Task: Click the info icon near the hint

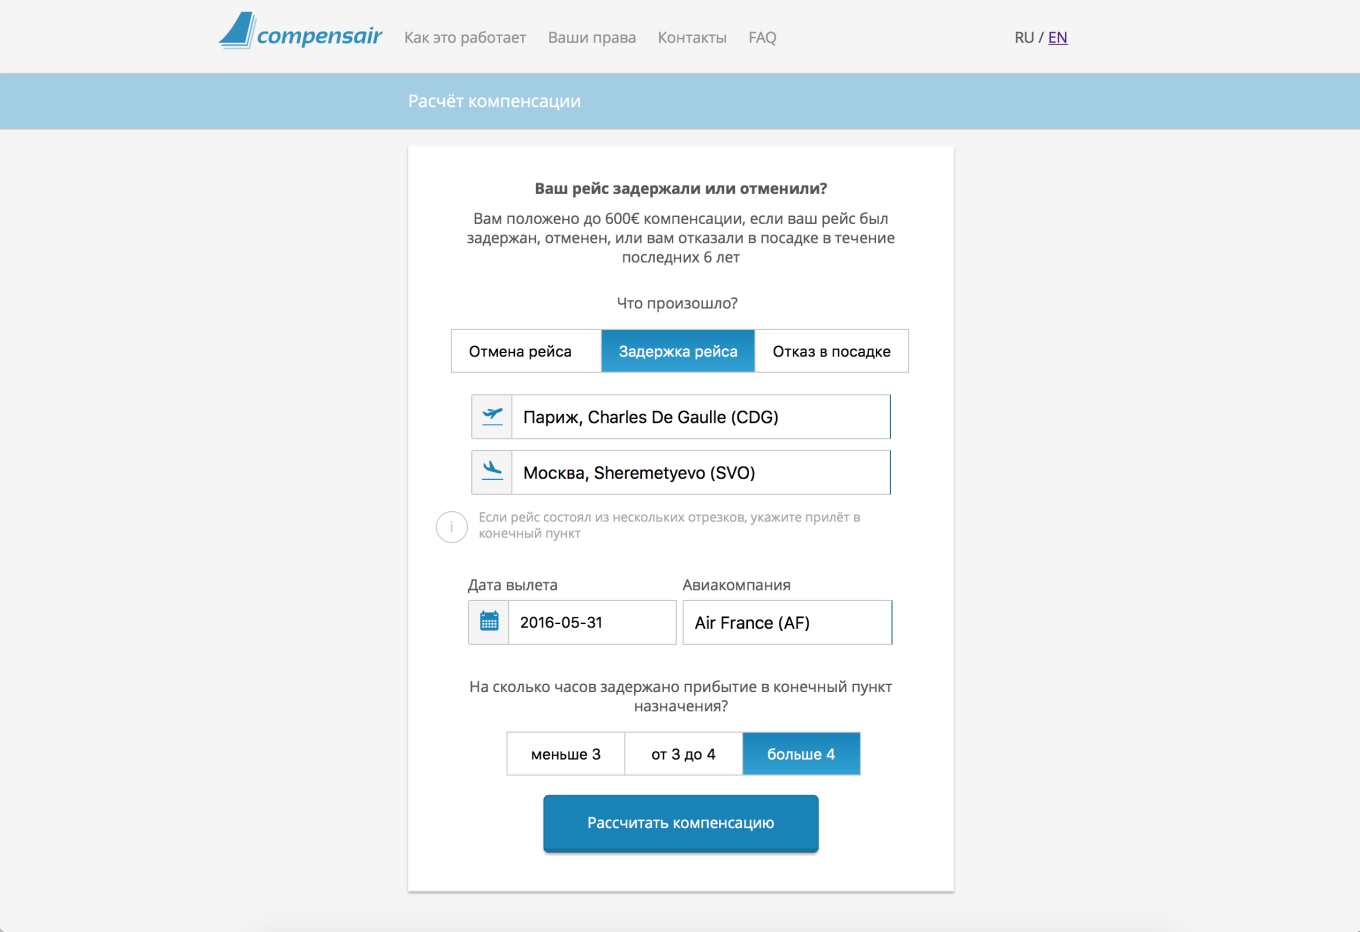Action: 452,526
